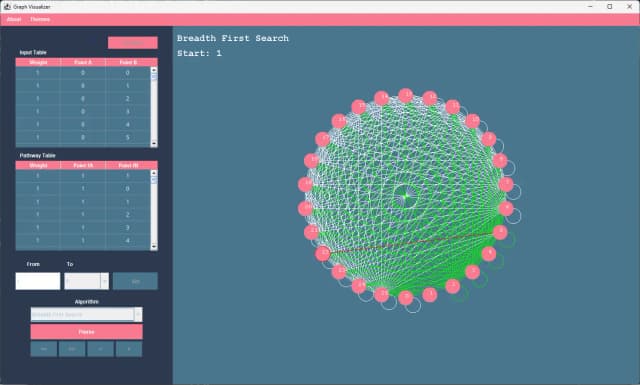
Task: Open the Themes menu
Action: (40, 19)
